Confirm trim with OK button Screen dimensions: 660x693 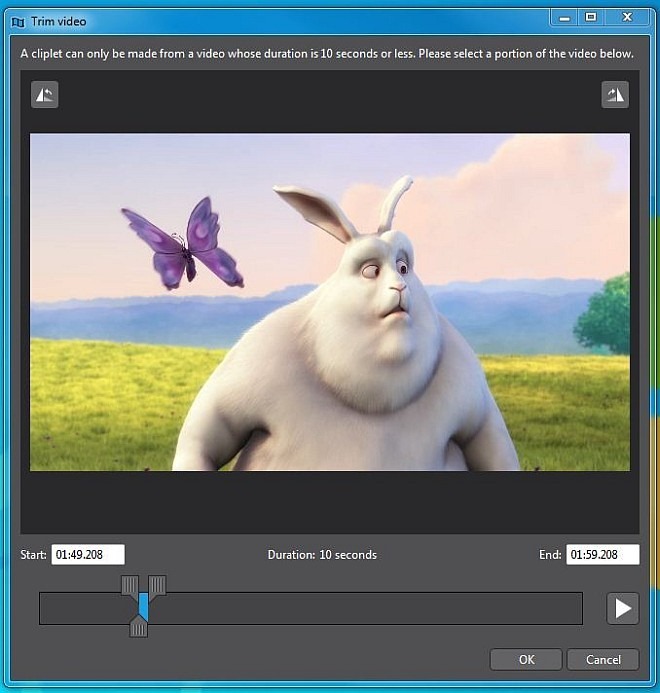(526, 659)
